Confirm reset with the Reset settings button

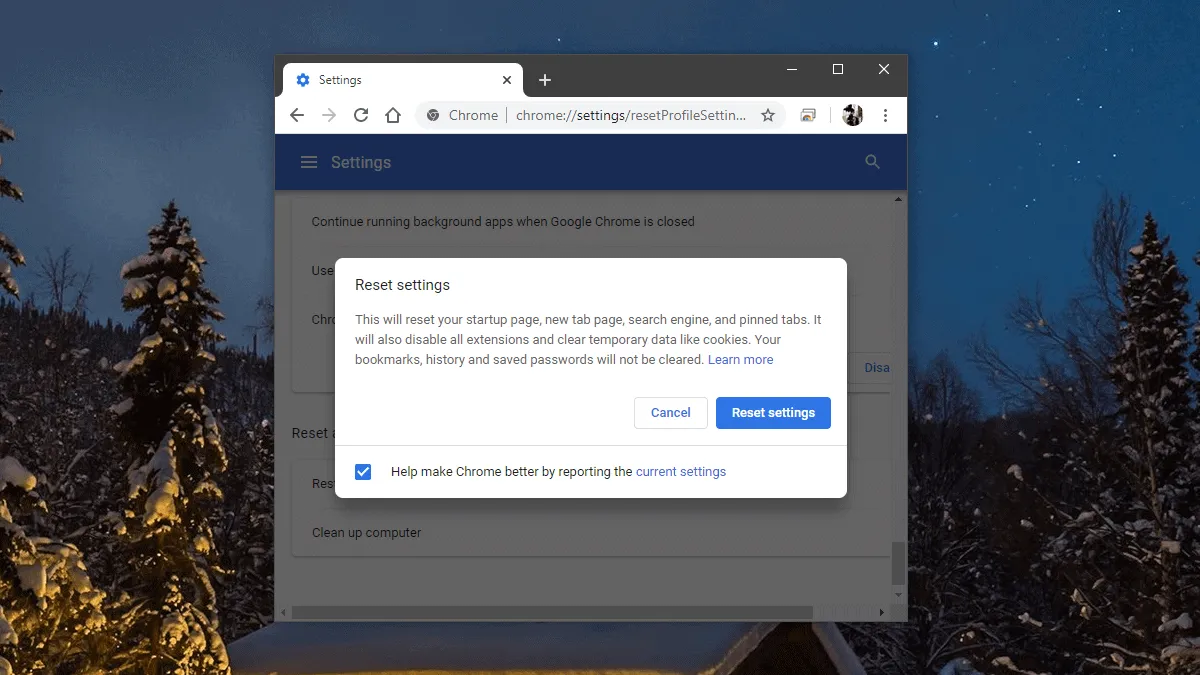point(773,412)
